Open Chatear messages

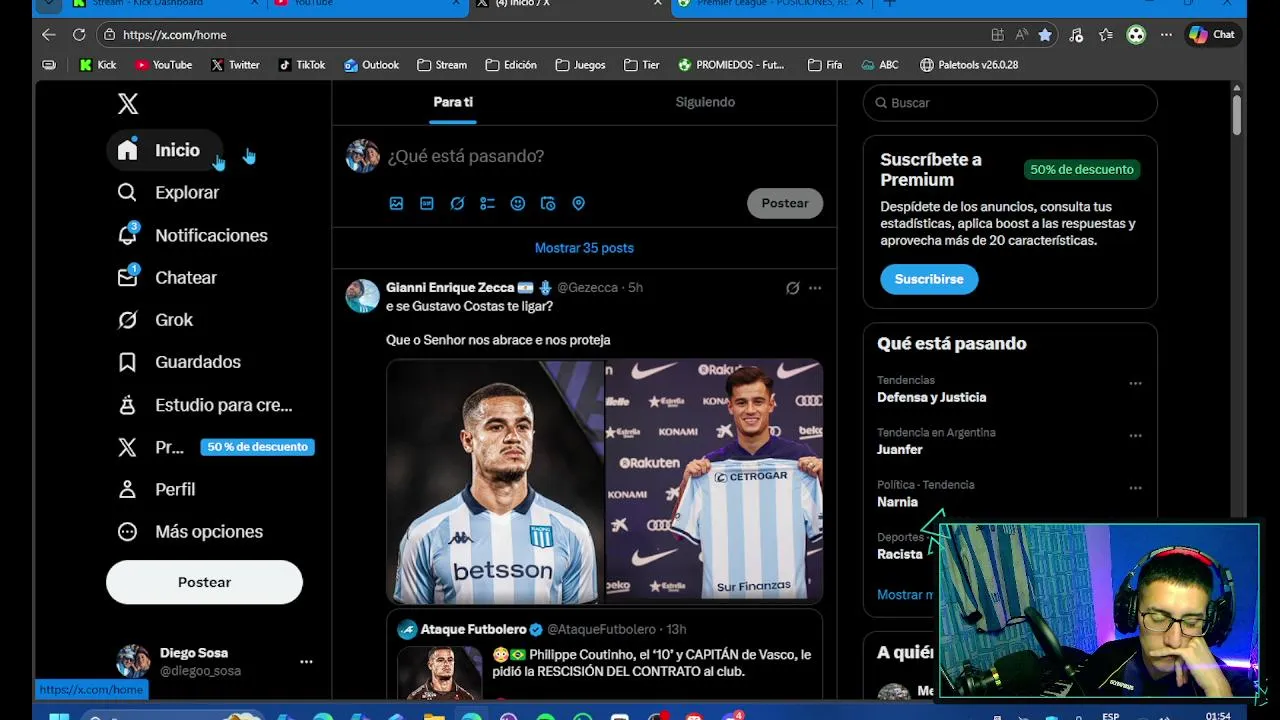(x=167, y=277)
